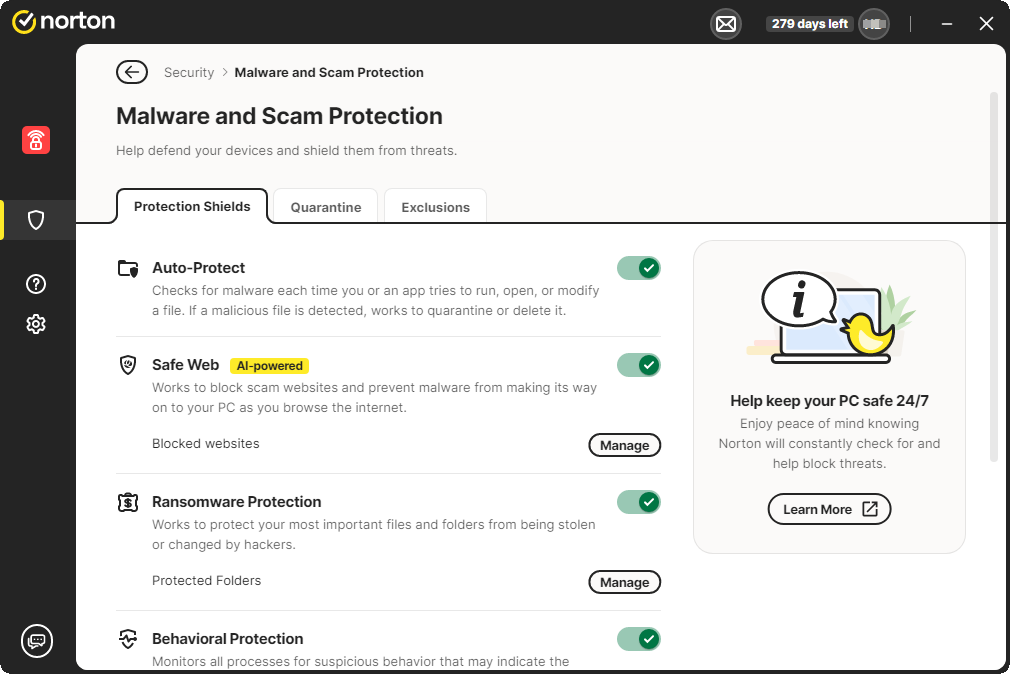This screenshot has height=674, width=1010.
Task: Open the chat support icon
Action: coord(37,641)
